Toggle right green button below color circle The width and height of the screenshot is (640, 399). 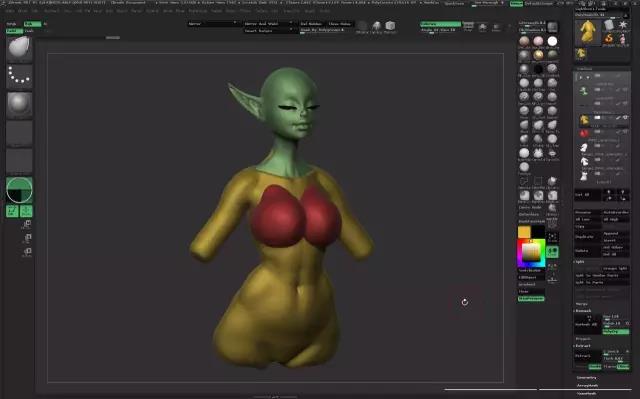coord(26,211)
